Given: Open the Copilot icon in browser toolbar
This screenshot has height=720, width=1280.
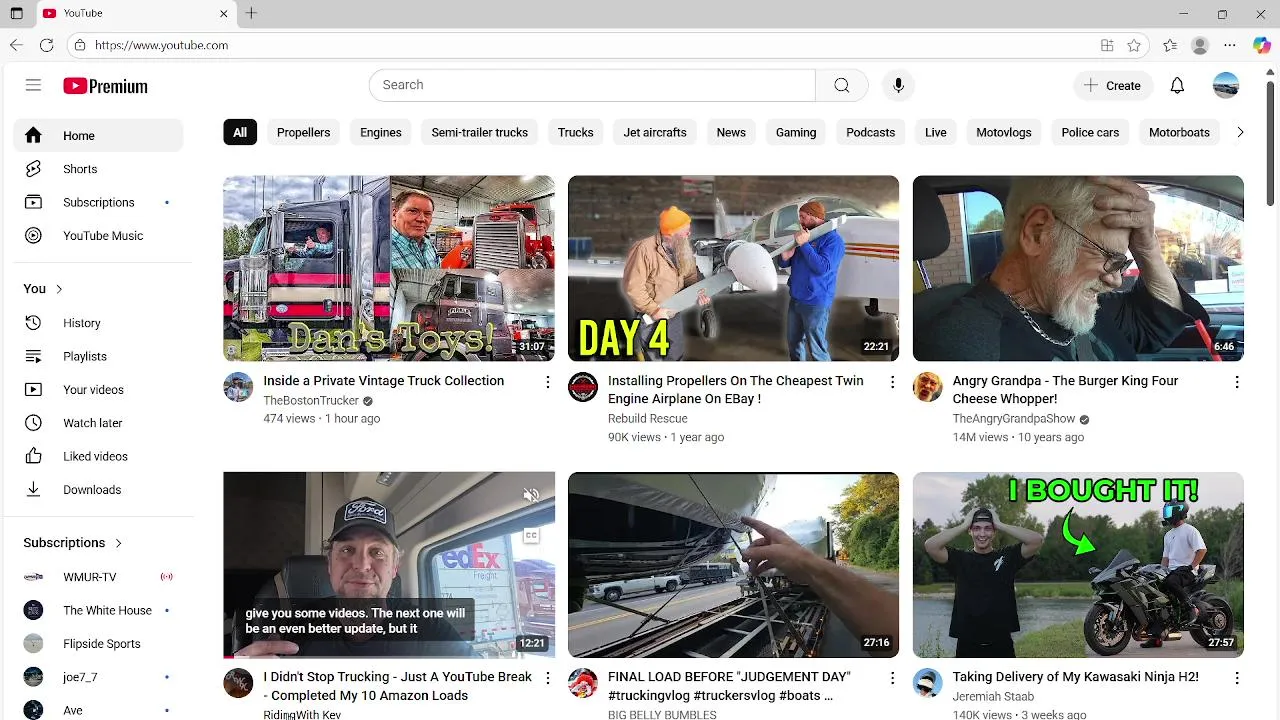Looking at the screenshot, I should pos(1261,45).
